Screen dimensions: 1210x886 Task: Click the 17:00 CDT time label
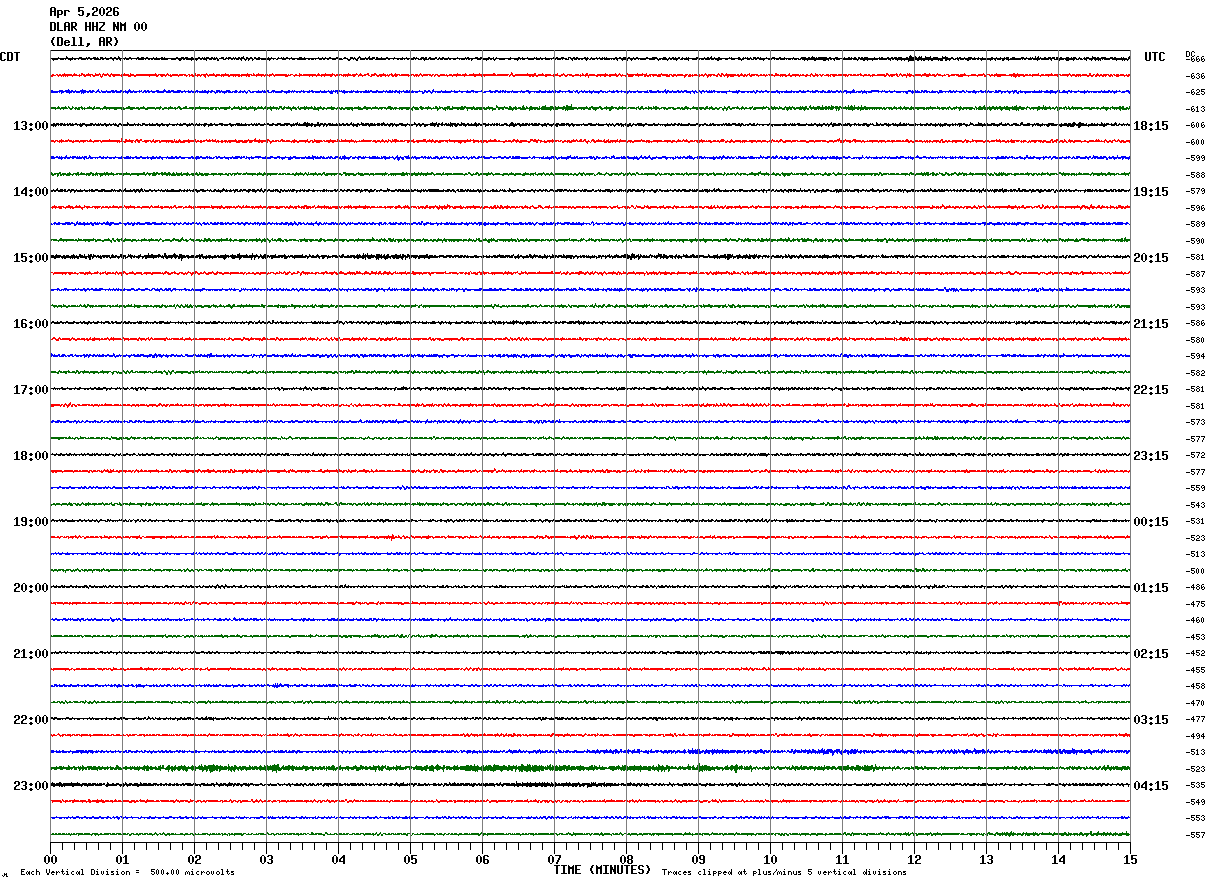[x=31, y=390]
